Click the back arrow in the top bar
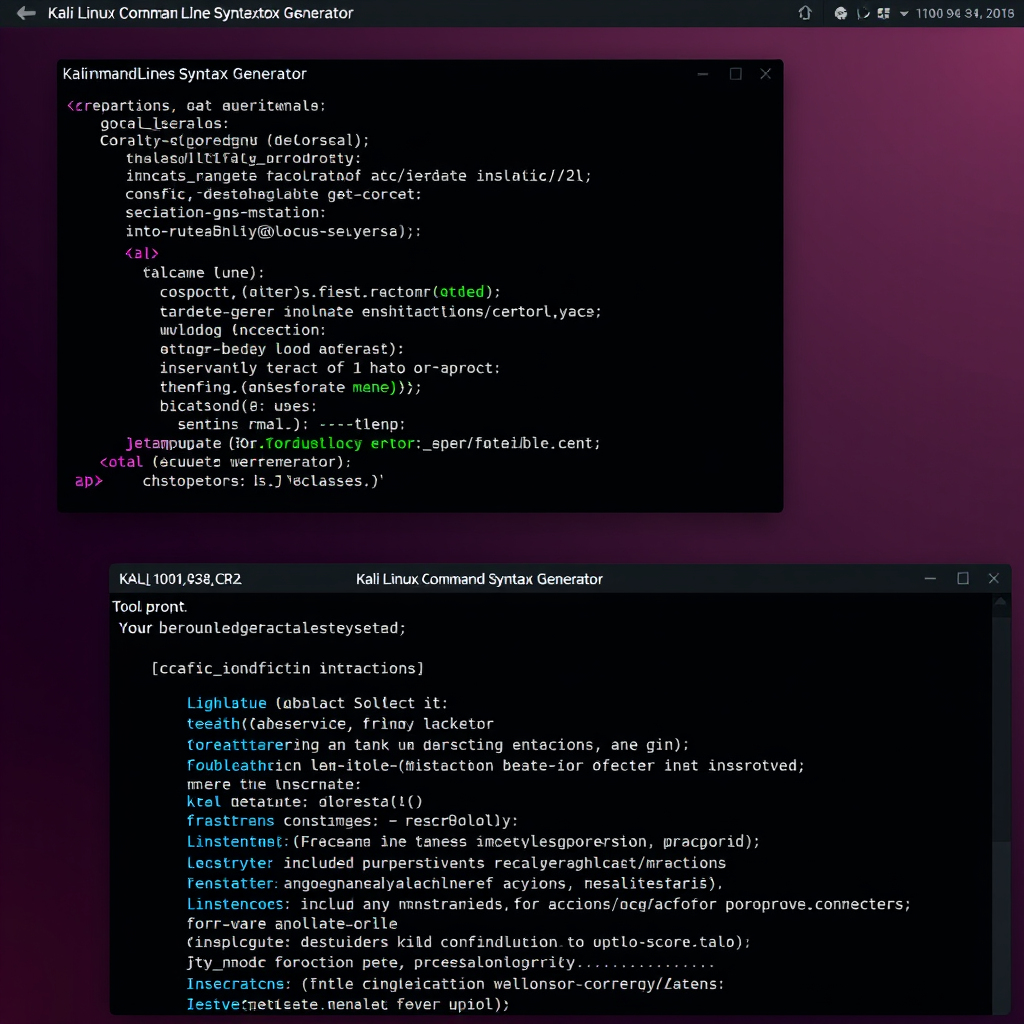The height and width of the screenshot is (1024, 1024). pyautogui.click(x=25, y=13)
